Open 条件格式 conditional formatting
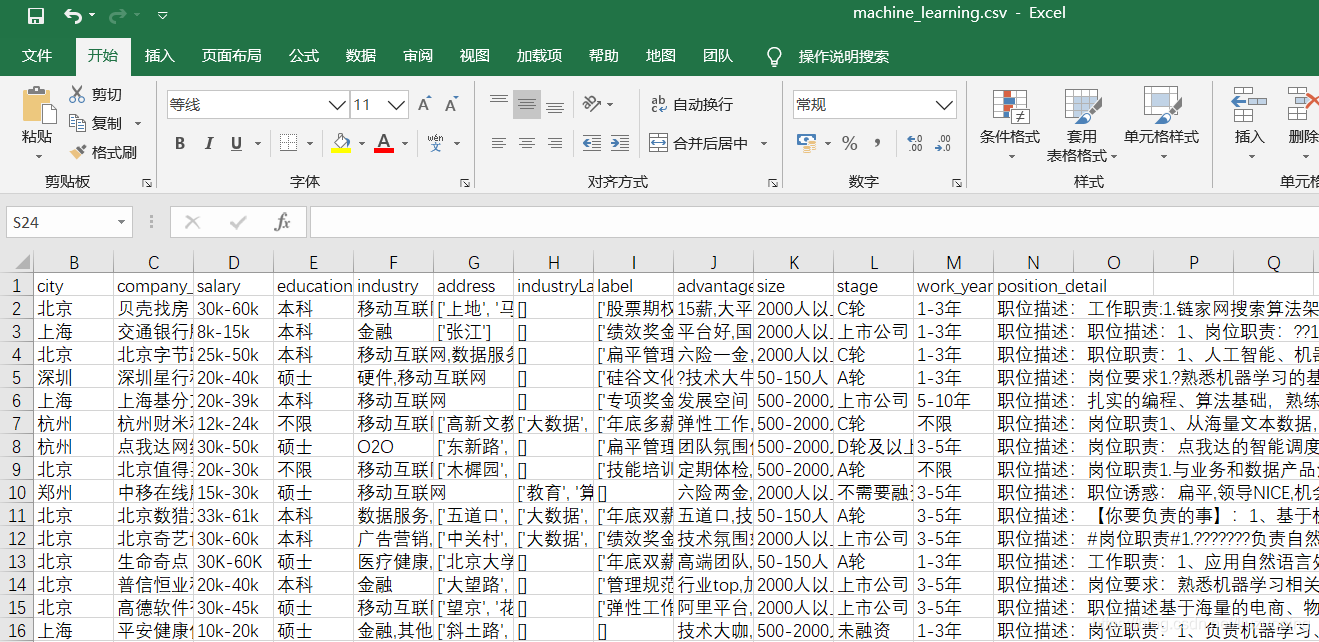1319x642 pixels. (1010, 125)
